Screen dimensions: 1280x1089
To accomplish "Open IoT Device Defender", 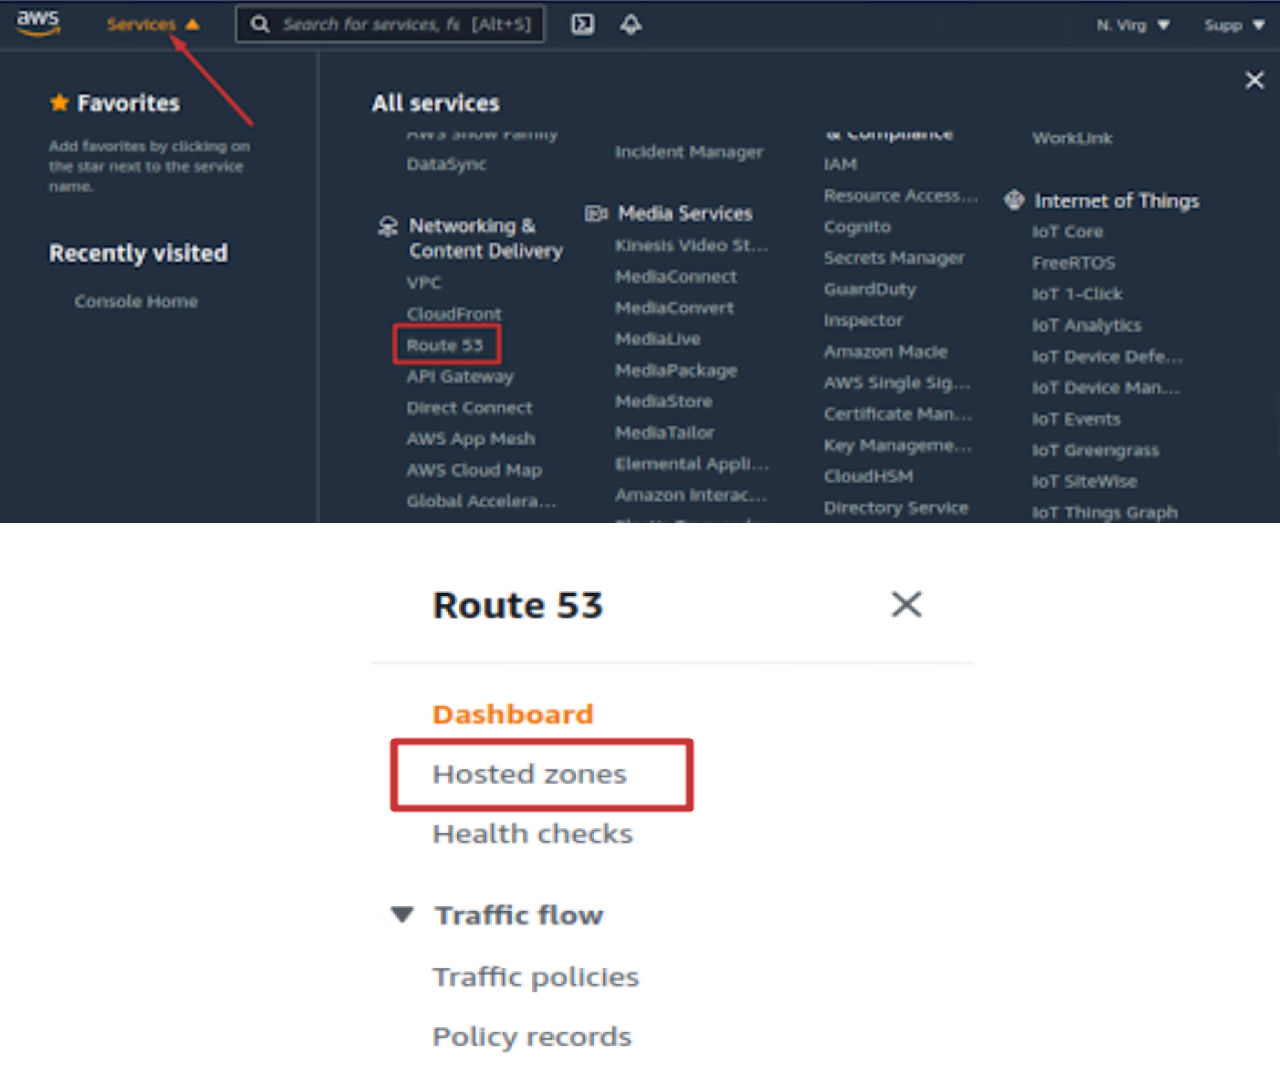I will (1107, 356).
